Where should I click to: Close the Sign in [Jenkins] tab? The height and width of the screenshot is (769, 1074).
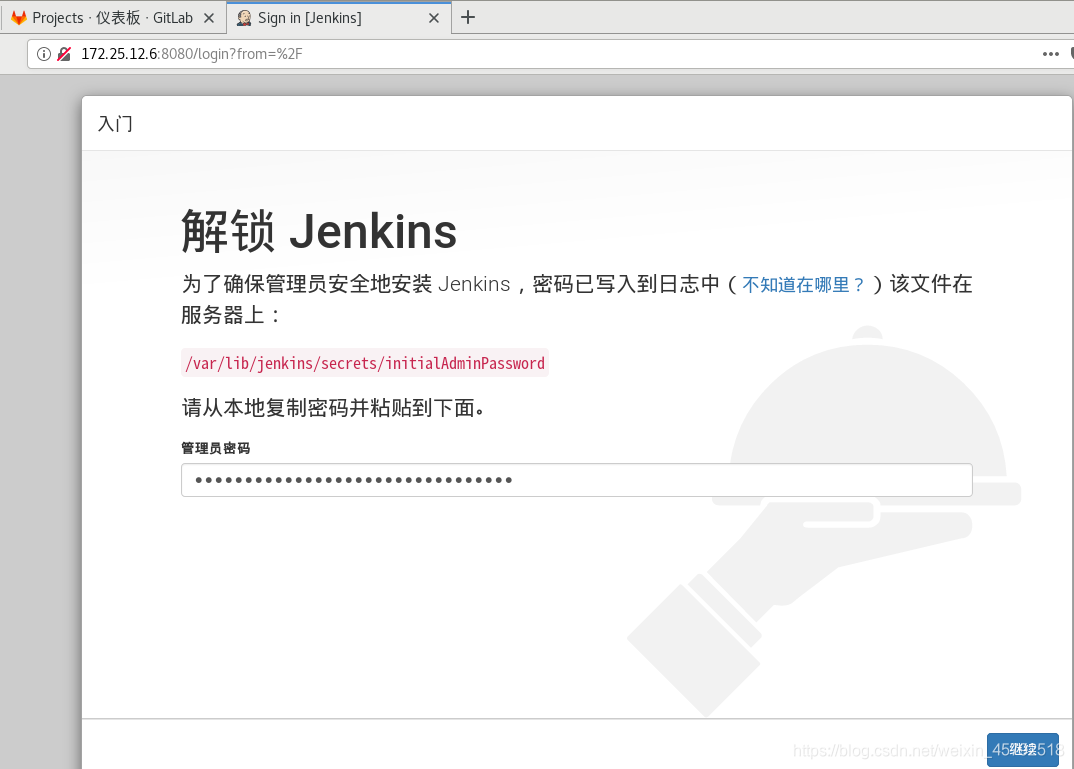point(434,18)
